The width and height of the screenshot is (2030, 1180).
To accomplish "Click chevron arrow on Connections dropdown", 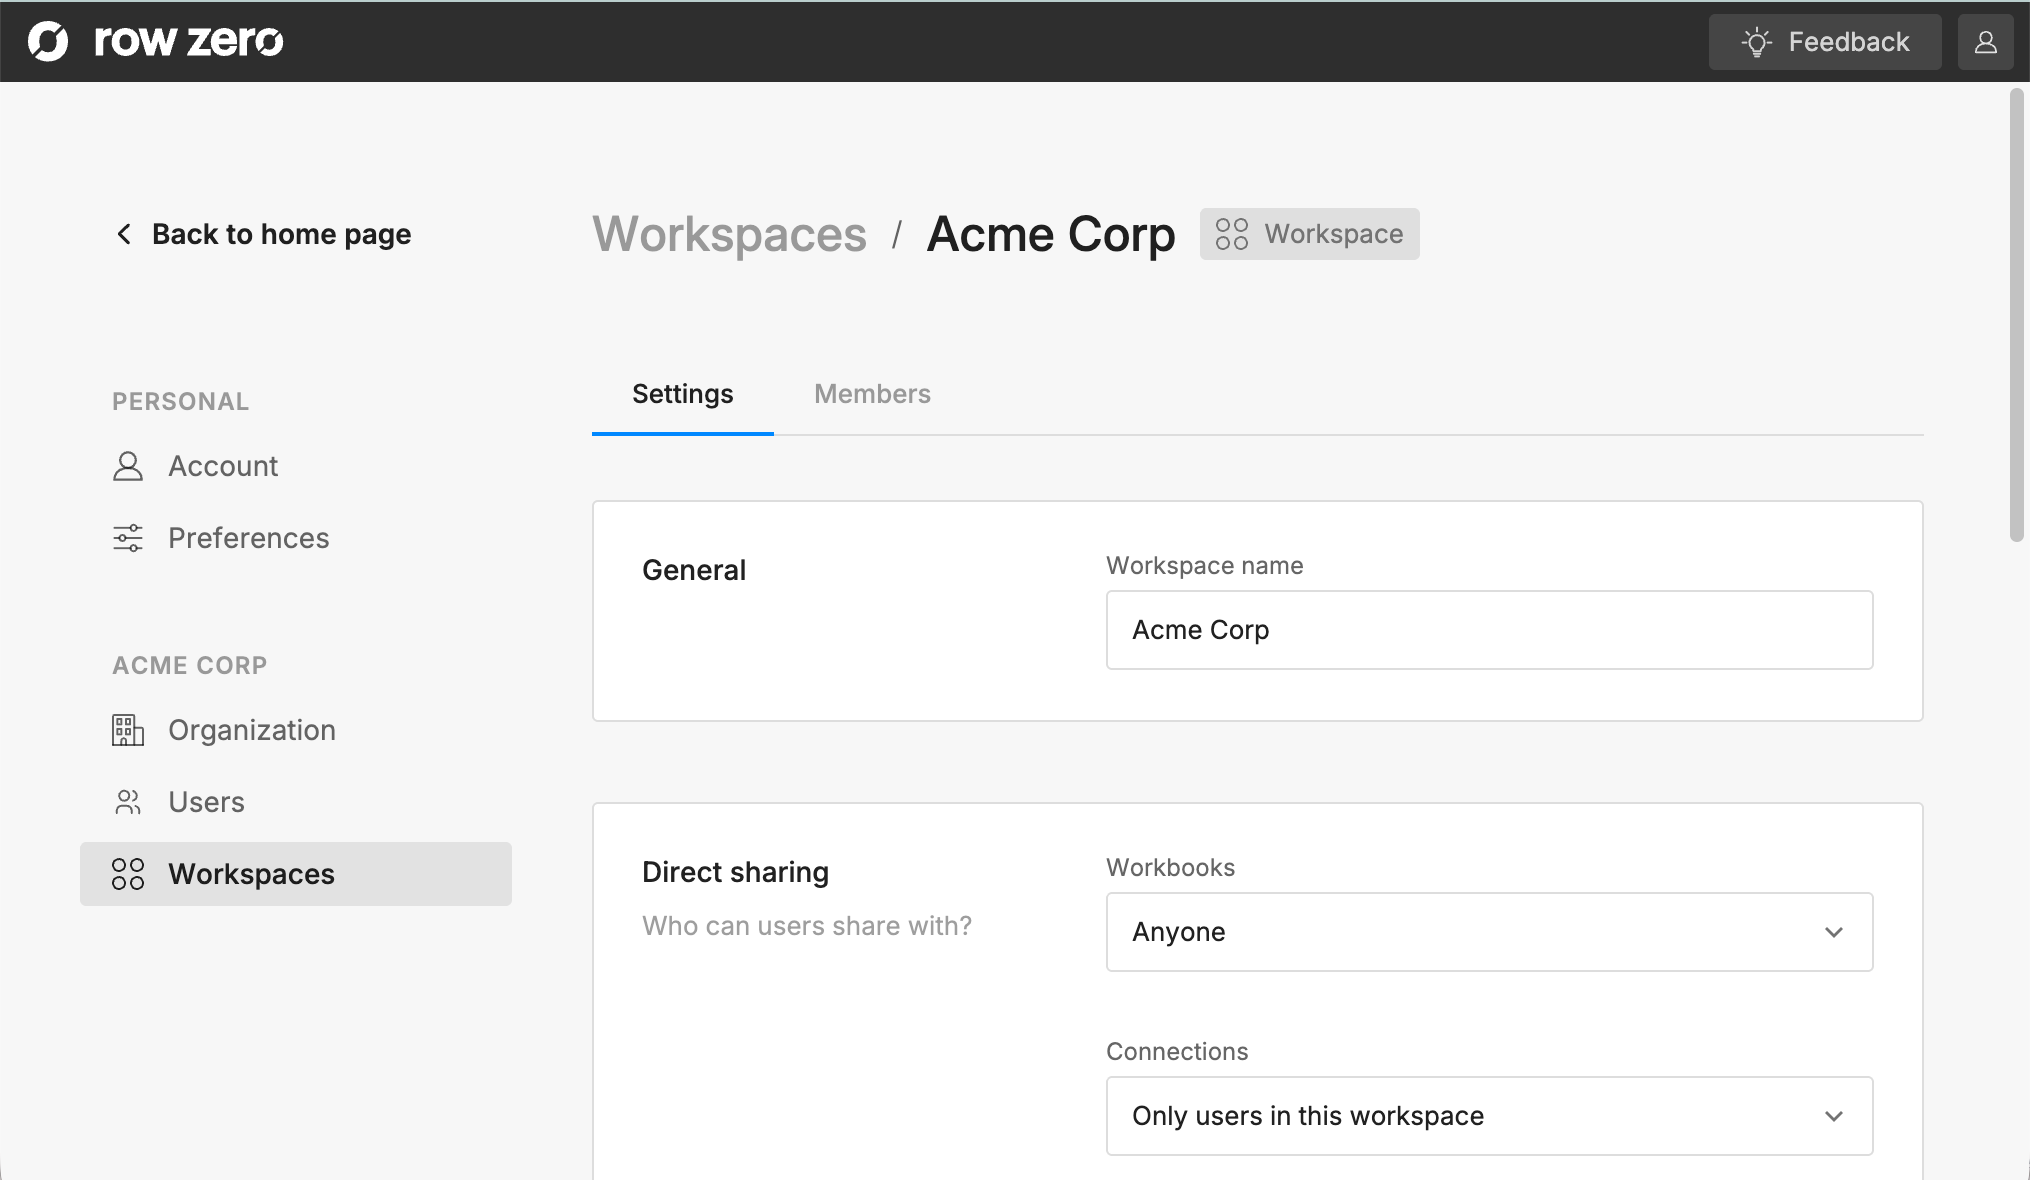I will [1834, 1116].
